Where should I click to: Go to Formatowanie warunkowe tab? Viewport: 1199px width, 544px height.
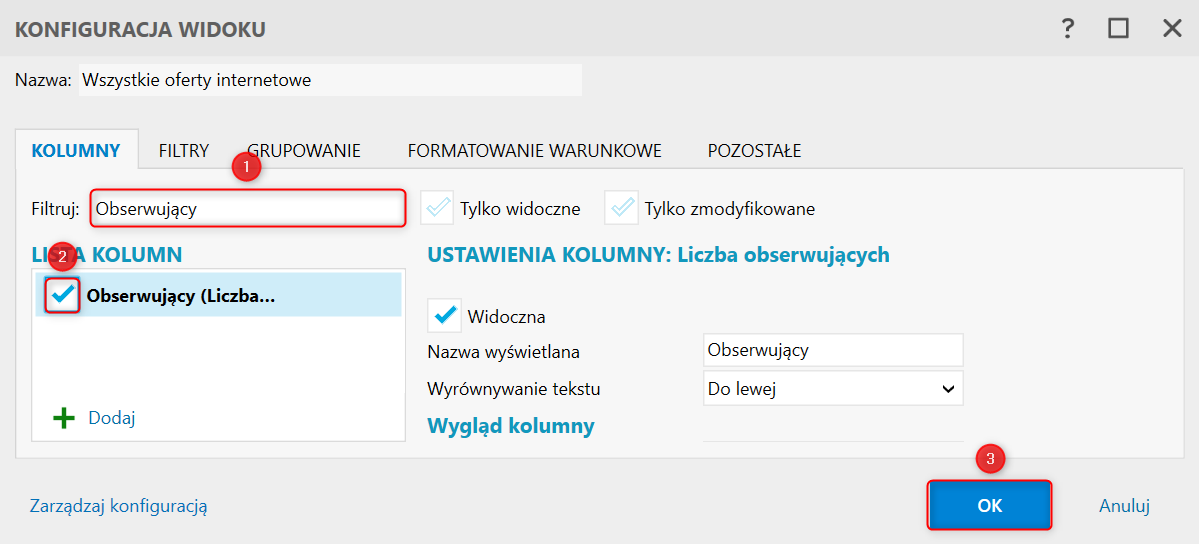pos(534,151)
